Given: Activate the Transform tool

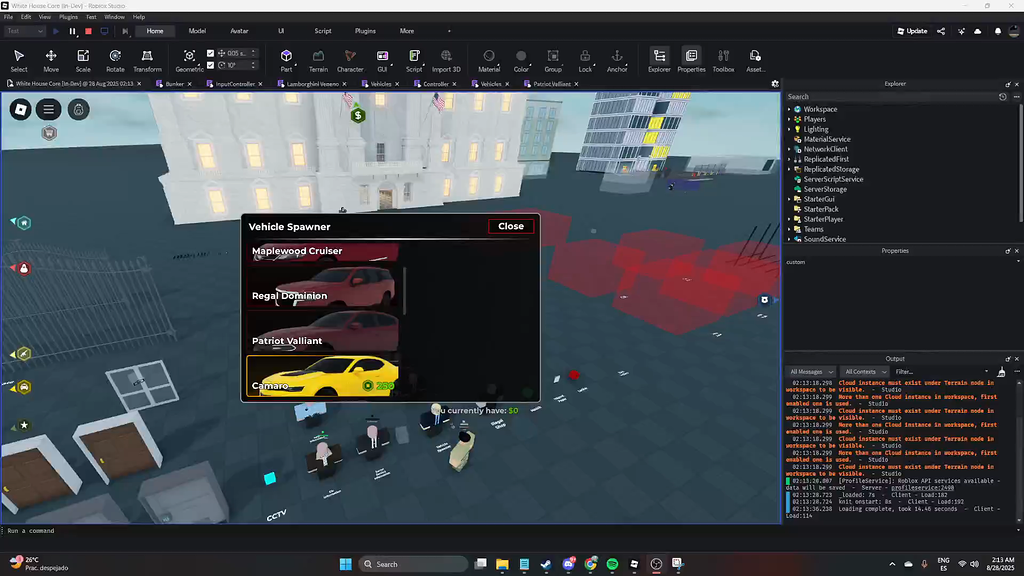Looking at the screenshot, I should point(147,60).
